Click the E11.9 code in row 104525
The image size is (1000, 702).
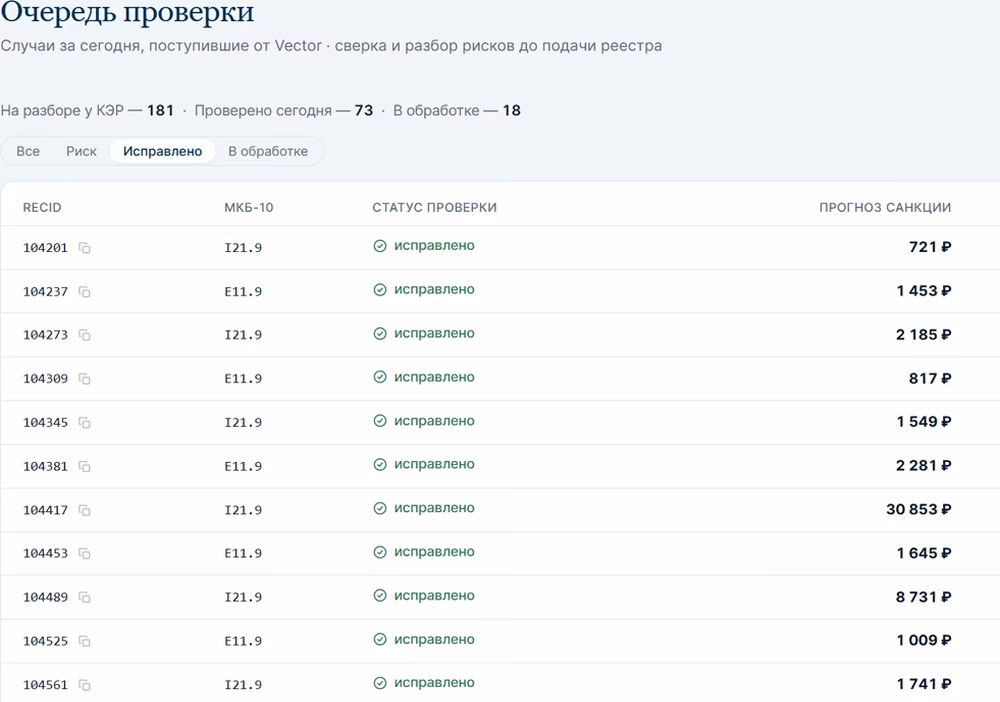tap(243, 641)
